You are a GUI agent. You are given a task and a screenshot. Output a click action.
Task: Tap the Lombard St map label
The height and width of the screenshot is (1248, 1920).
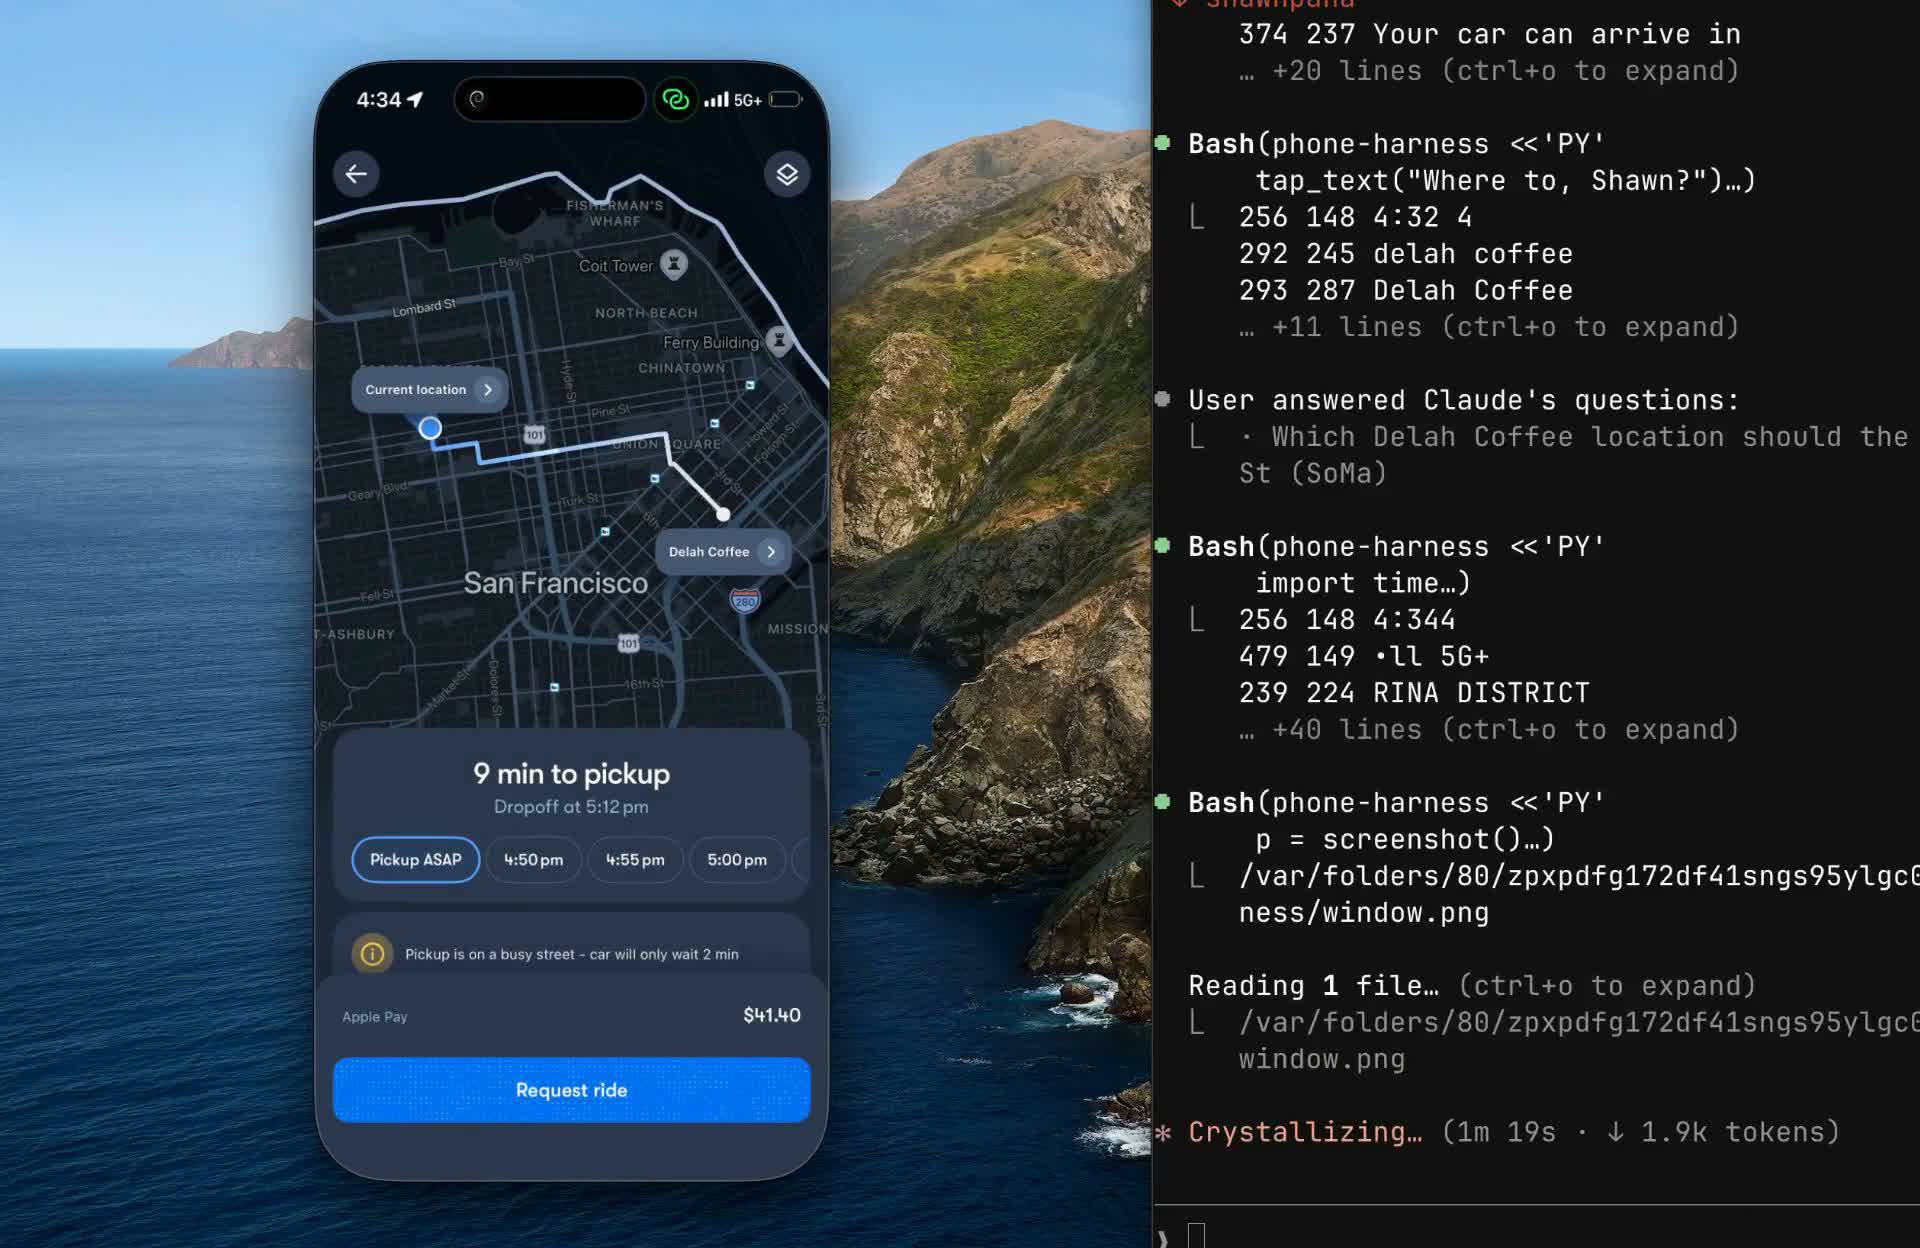pos(424,307)
